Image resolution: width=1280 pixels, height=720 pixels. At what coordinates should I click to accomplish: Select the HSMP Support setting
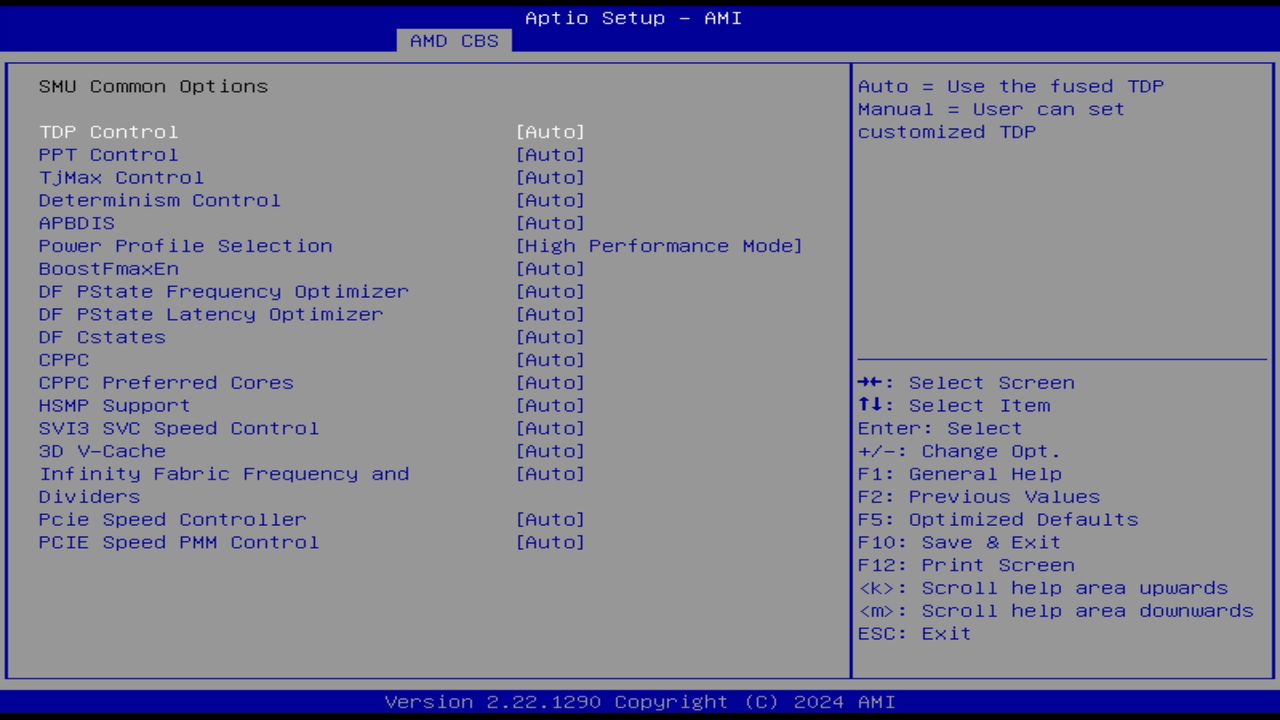[x=115, y=406]
